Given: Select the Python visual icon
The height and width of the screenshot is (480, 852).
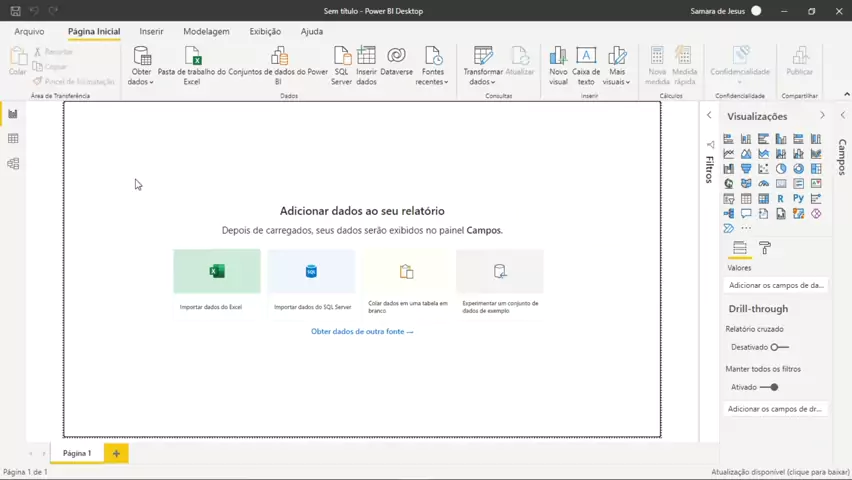Looking at the screenshot, I should [x=798, y=198].
